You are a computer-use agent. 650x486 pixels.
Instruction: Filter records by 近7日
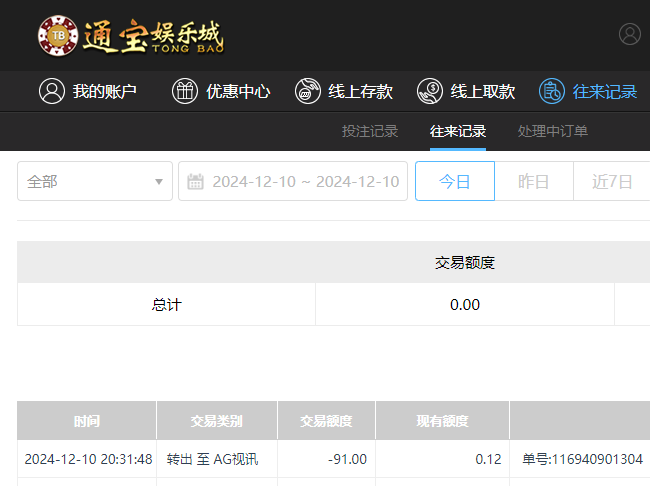coord(612,181)
